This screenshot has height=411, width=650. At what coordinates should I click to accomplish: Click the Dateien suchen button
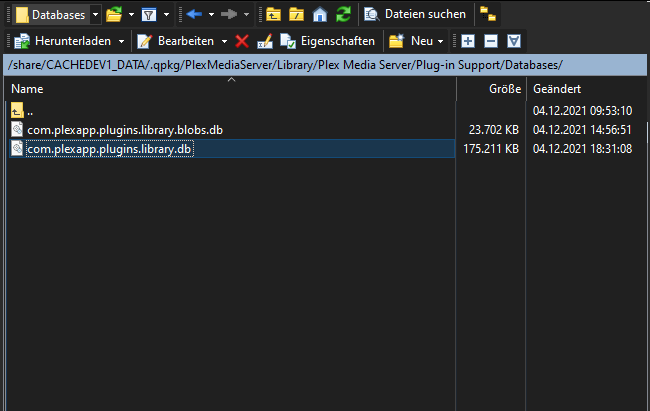pyautogui.click(x=415, y=15)
